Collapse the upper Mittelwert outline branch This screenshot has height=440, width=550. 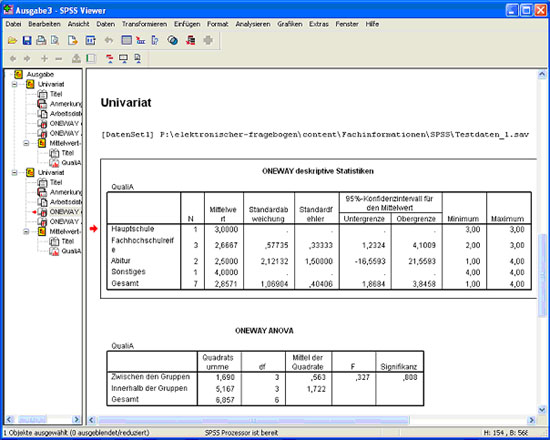(x=26, y=143)
